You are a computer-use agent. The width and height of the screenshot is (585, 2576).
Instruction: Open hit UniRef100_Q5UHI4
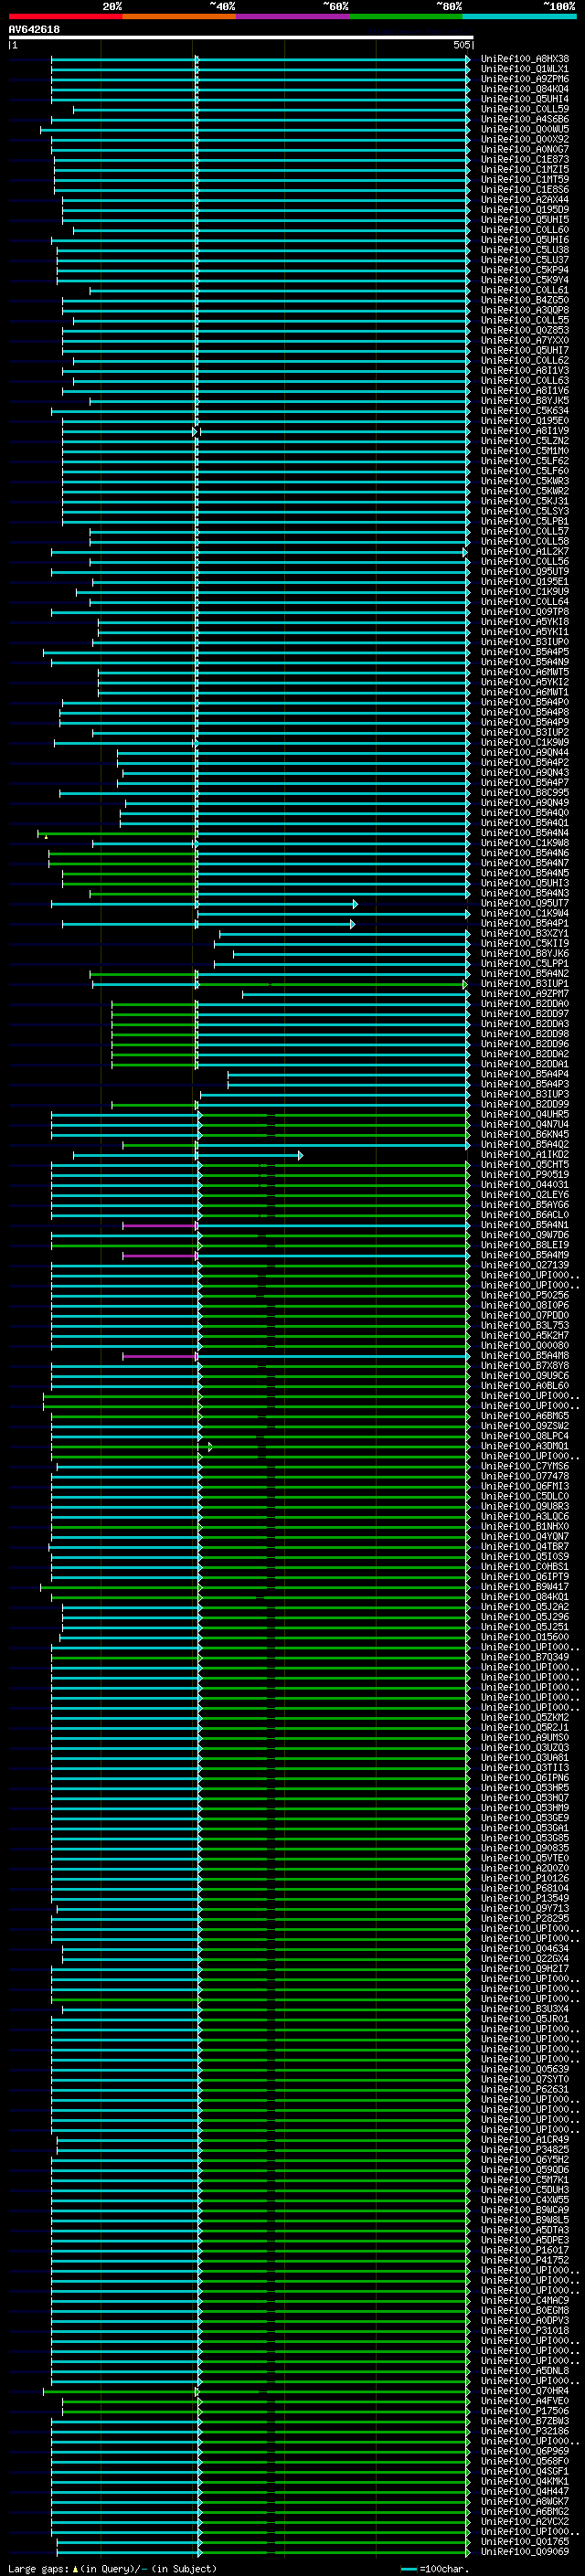pos(525,99)
